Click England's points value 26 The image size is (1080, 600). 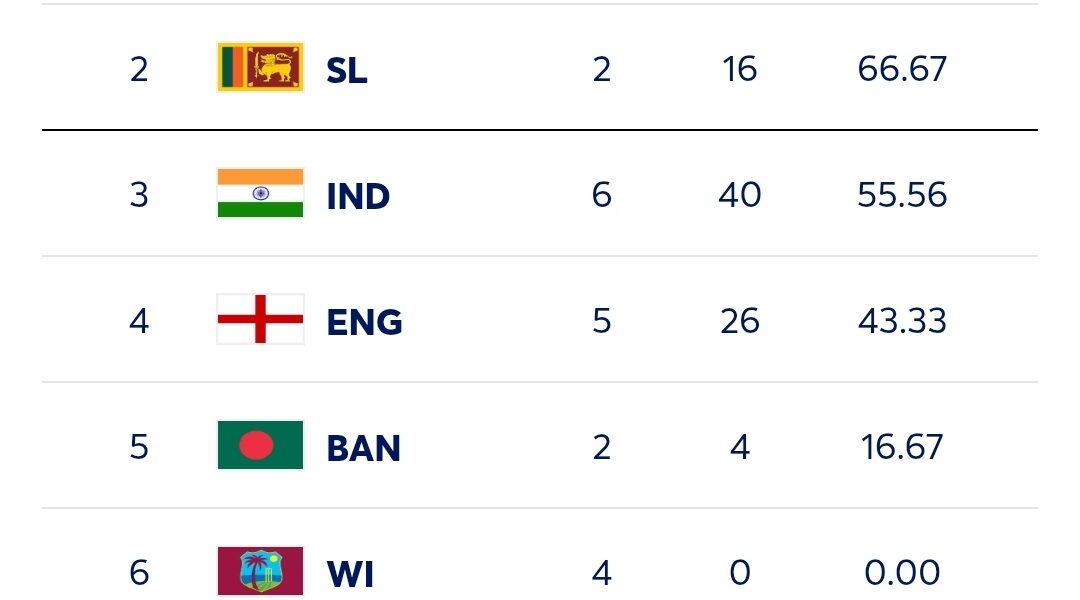point(740,321)
